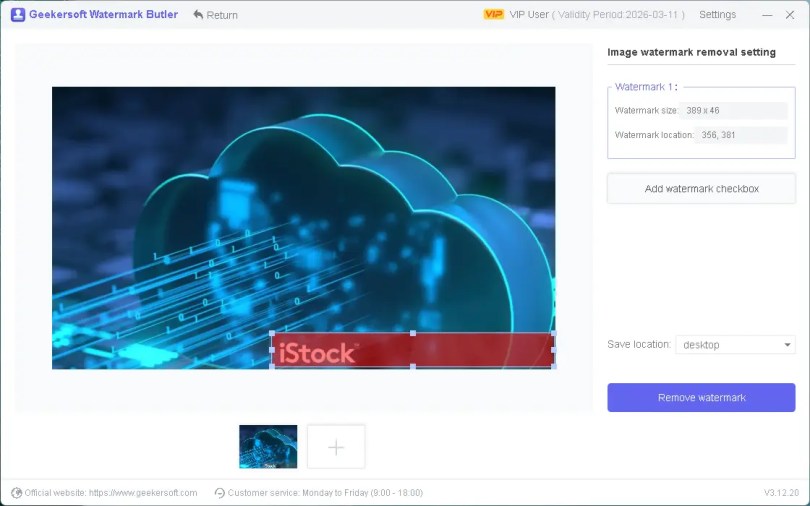Click the Geekersoft Watermark Butler logo icon
Image resolution: width=810 pixels, height=506 pixels.
(x=18, y=14)
